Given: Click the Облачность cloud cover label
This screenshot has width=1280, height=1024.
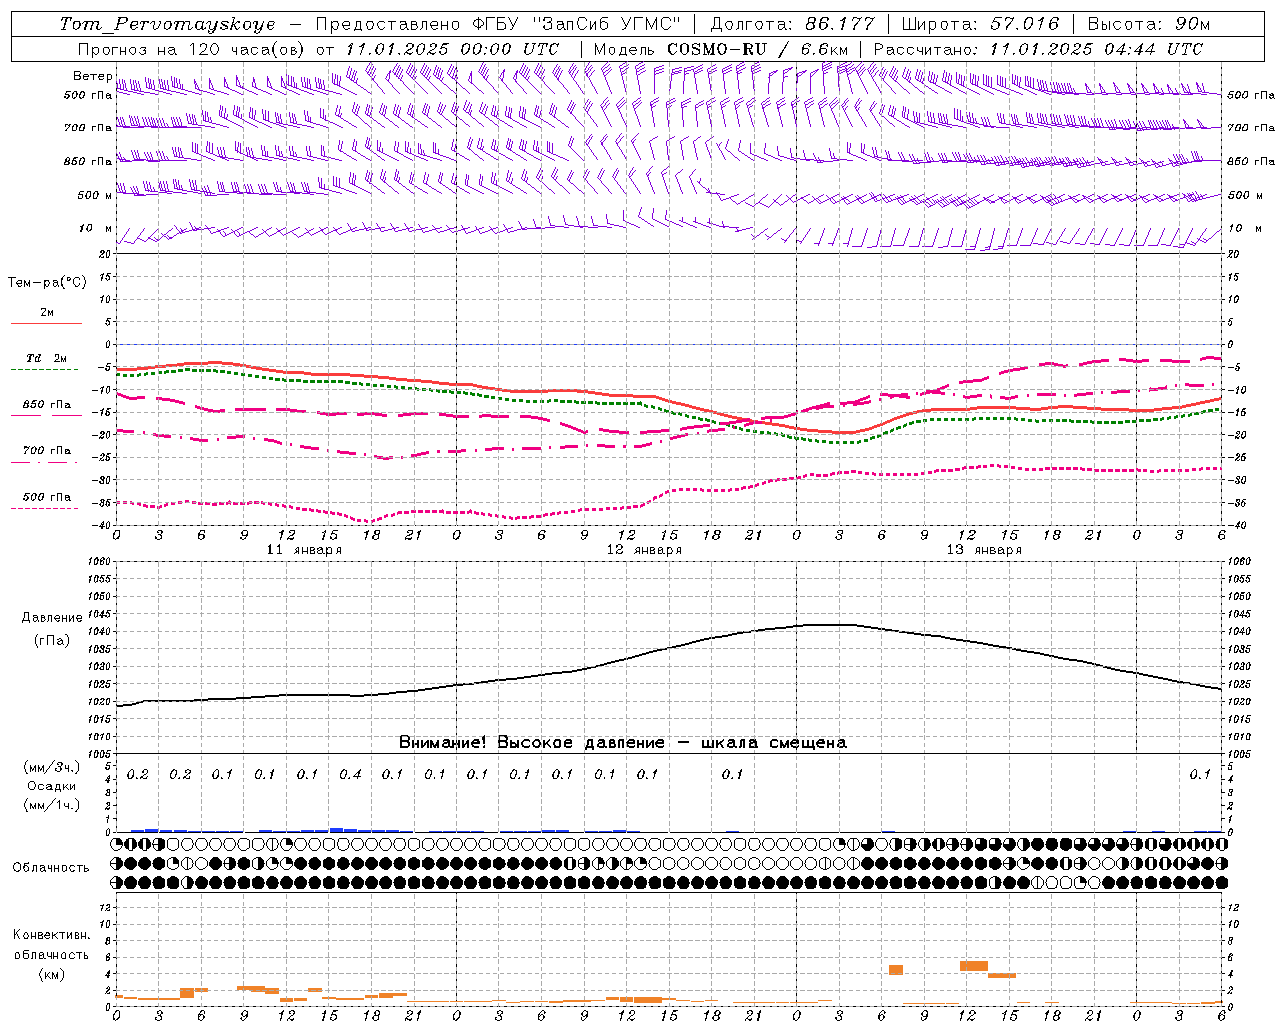Looking at the screenshot, I should pyautogui.click(x=51, y=868).
